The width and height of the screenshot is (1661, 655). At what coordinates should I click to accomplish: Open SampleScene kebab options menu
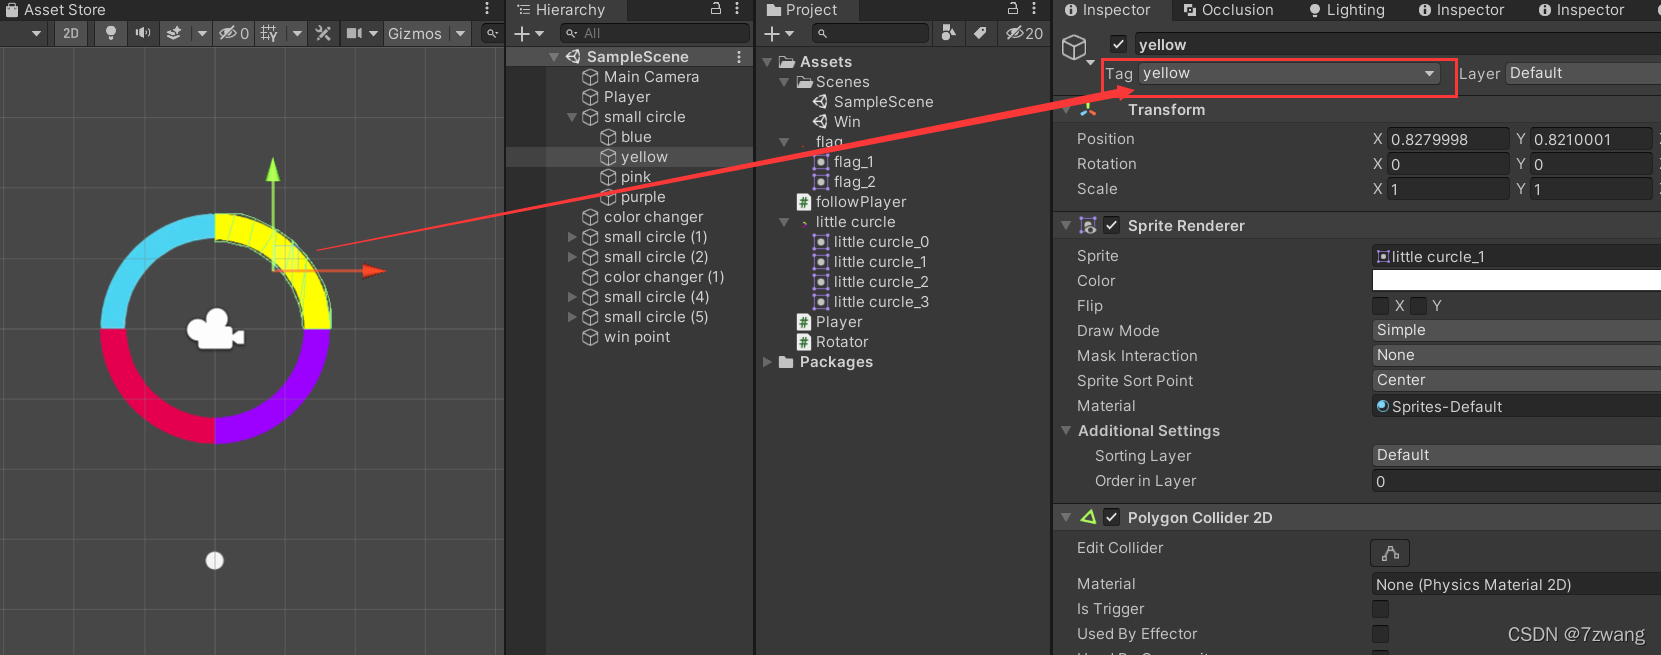(739, 57)
